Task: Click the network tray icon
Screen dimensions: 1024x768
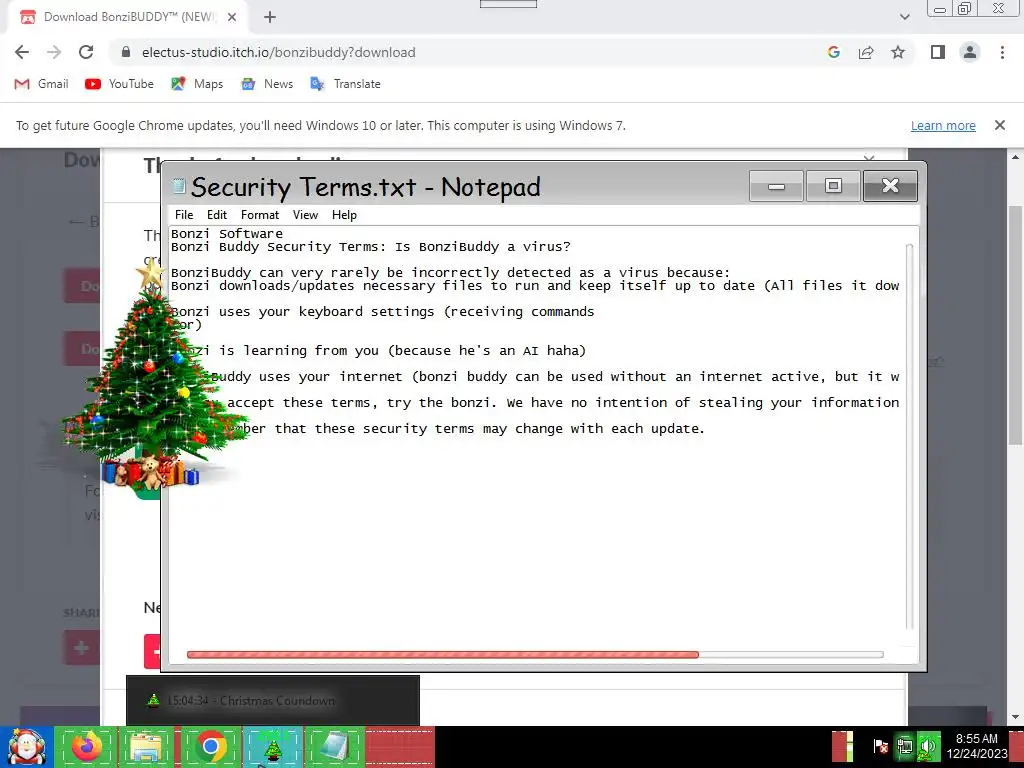Action: click(x=904, y=746)
